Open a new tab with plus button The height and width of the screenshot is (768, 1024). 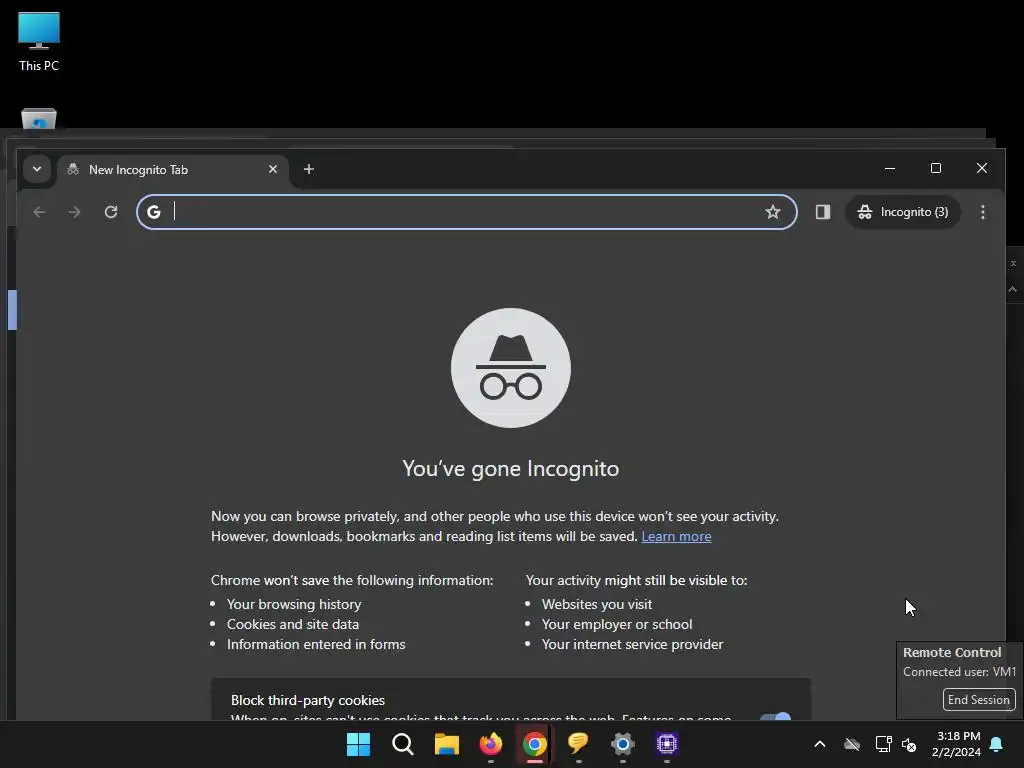tap(309, 169)
